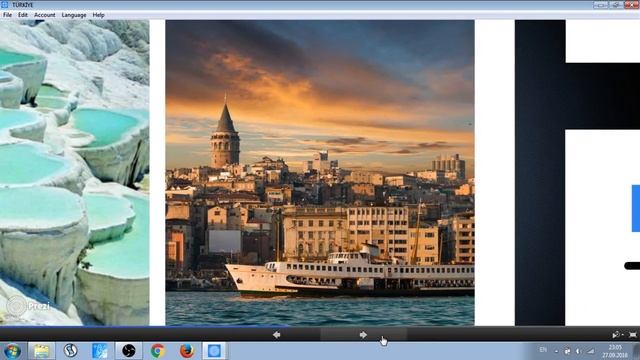The image size is (640, 360).
Task: Click the EN language indicator in tray
Action: click(x=543, y=350)
